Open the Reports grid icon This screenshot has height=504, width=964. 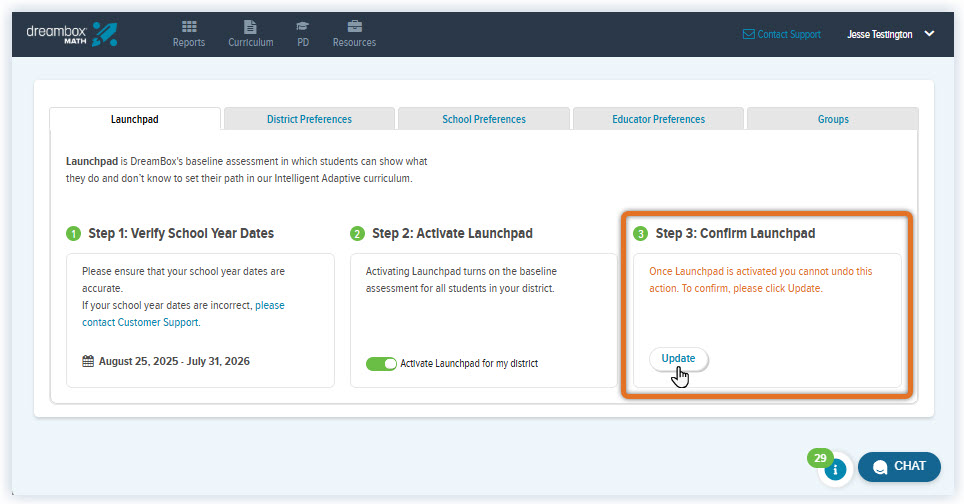click(189, 26)
